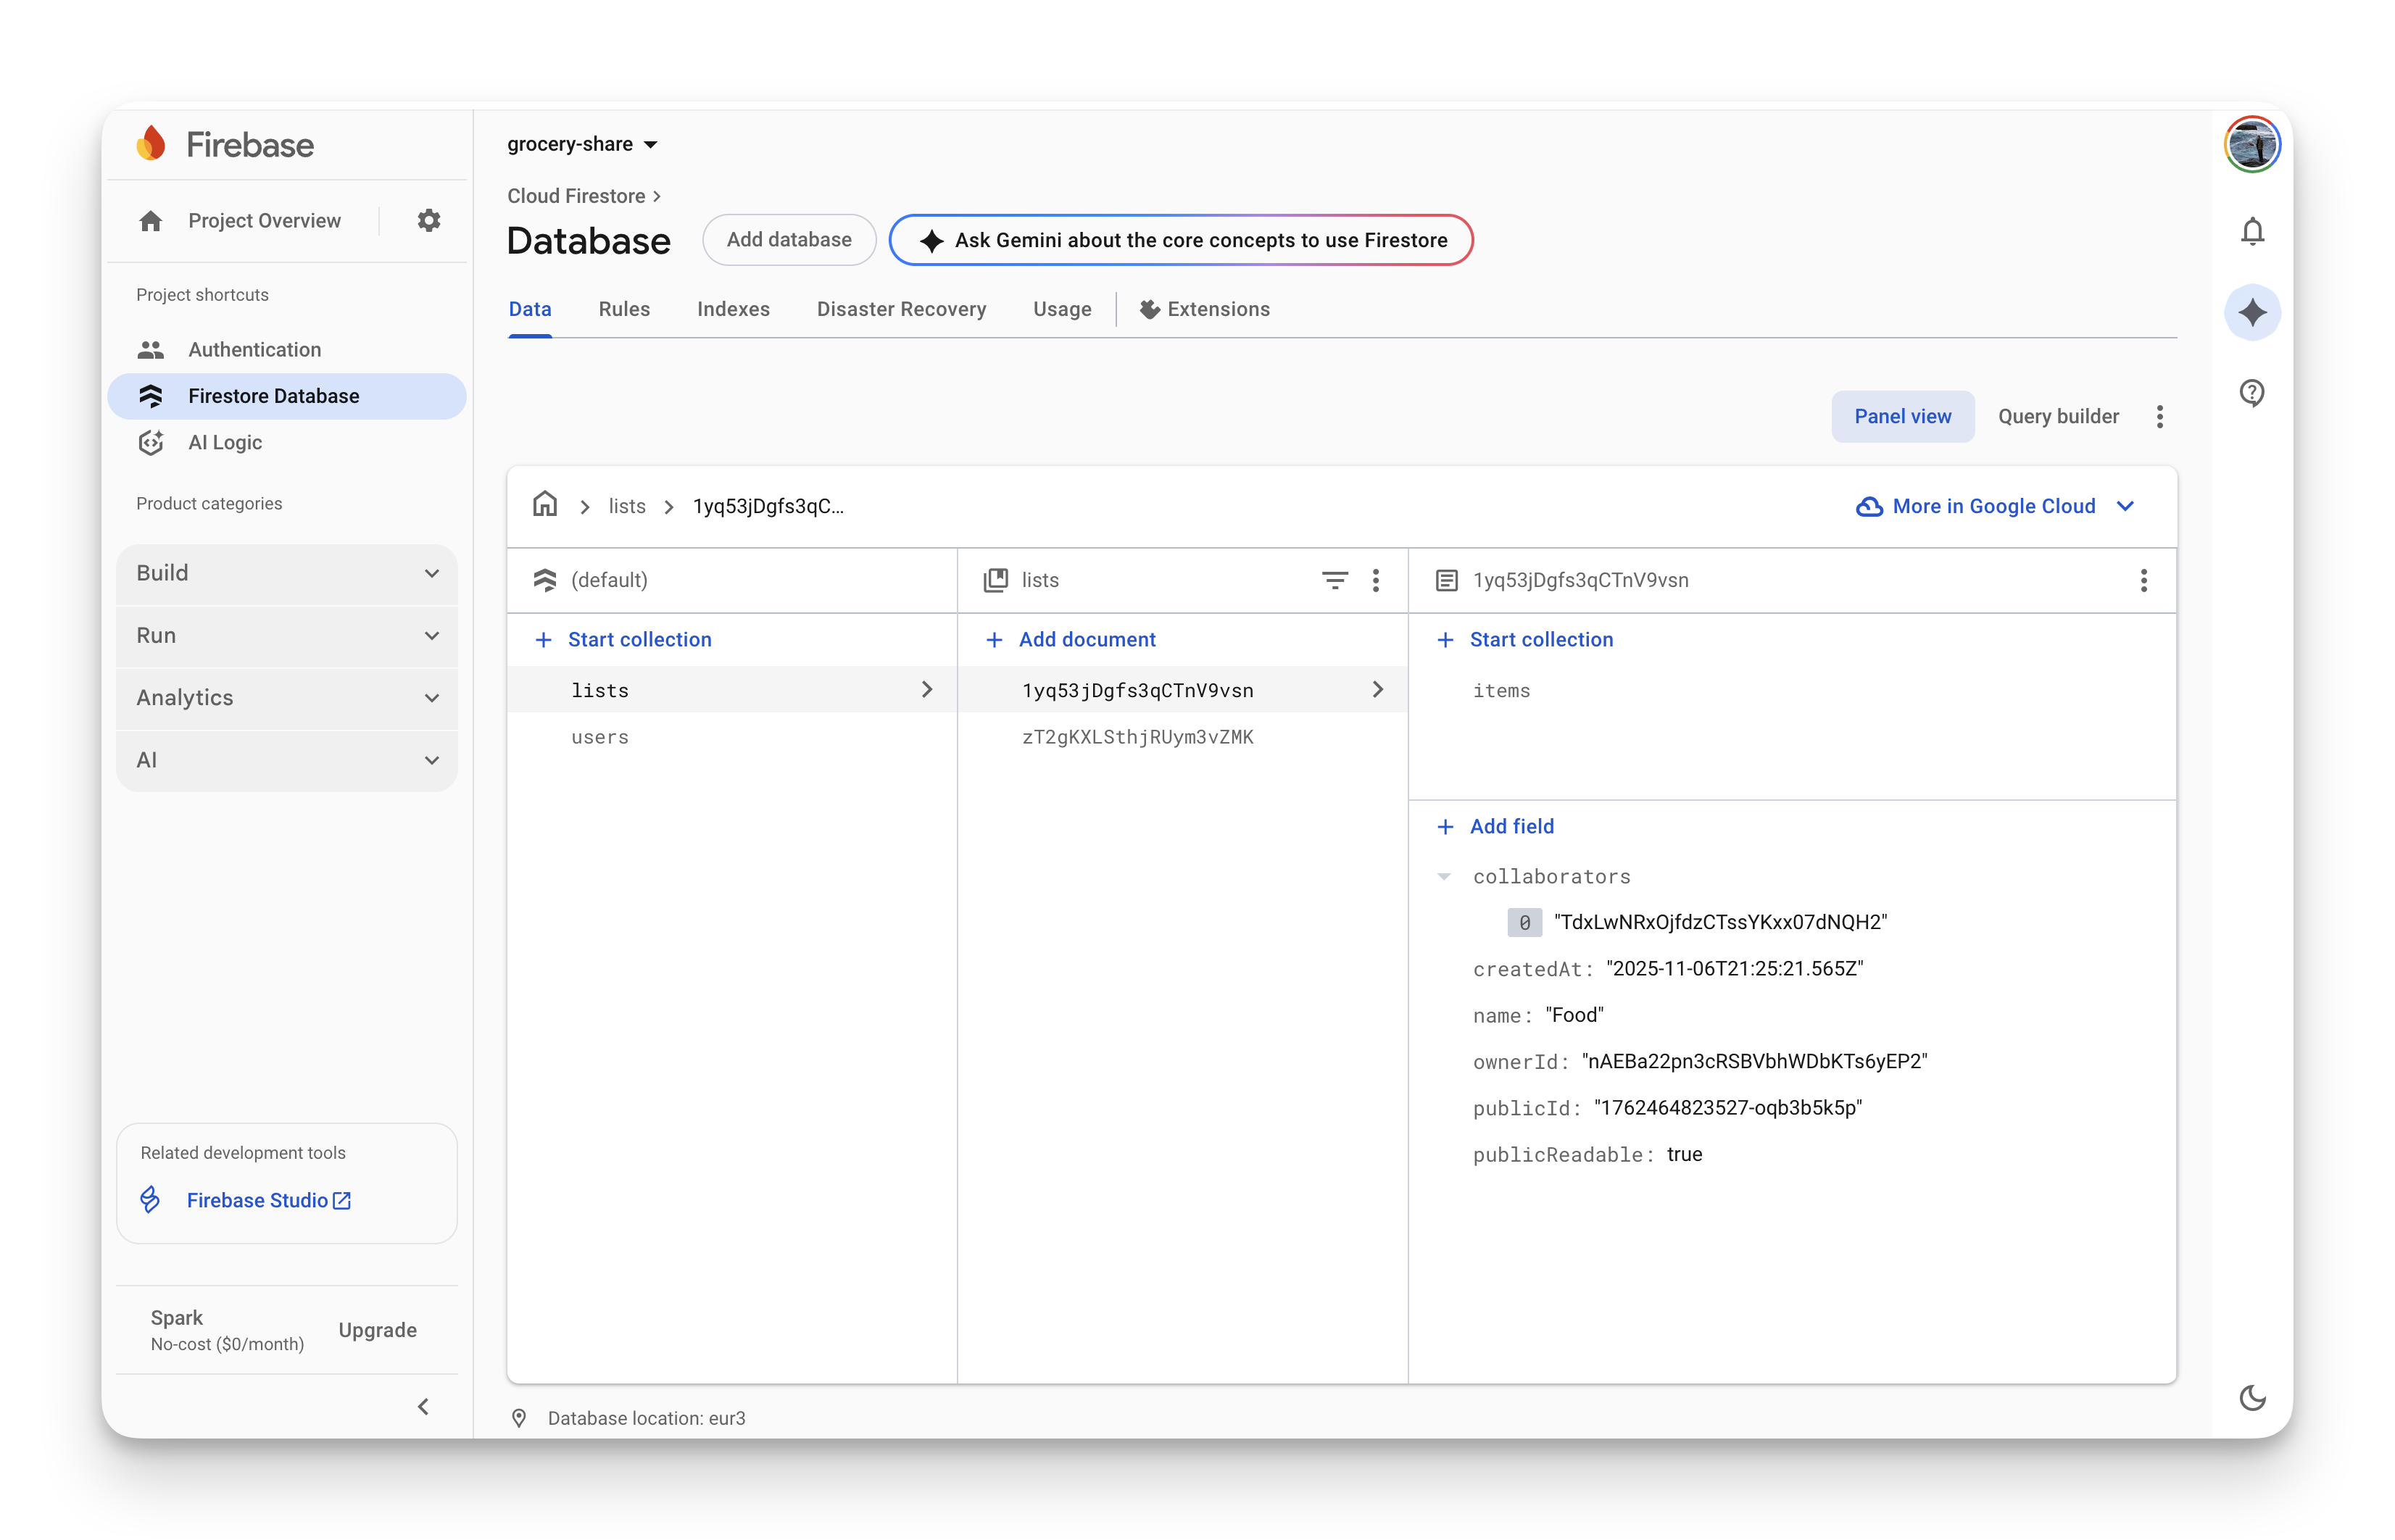Toggle dark mode with the moon icon

[2252, 1398]
